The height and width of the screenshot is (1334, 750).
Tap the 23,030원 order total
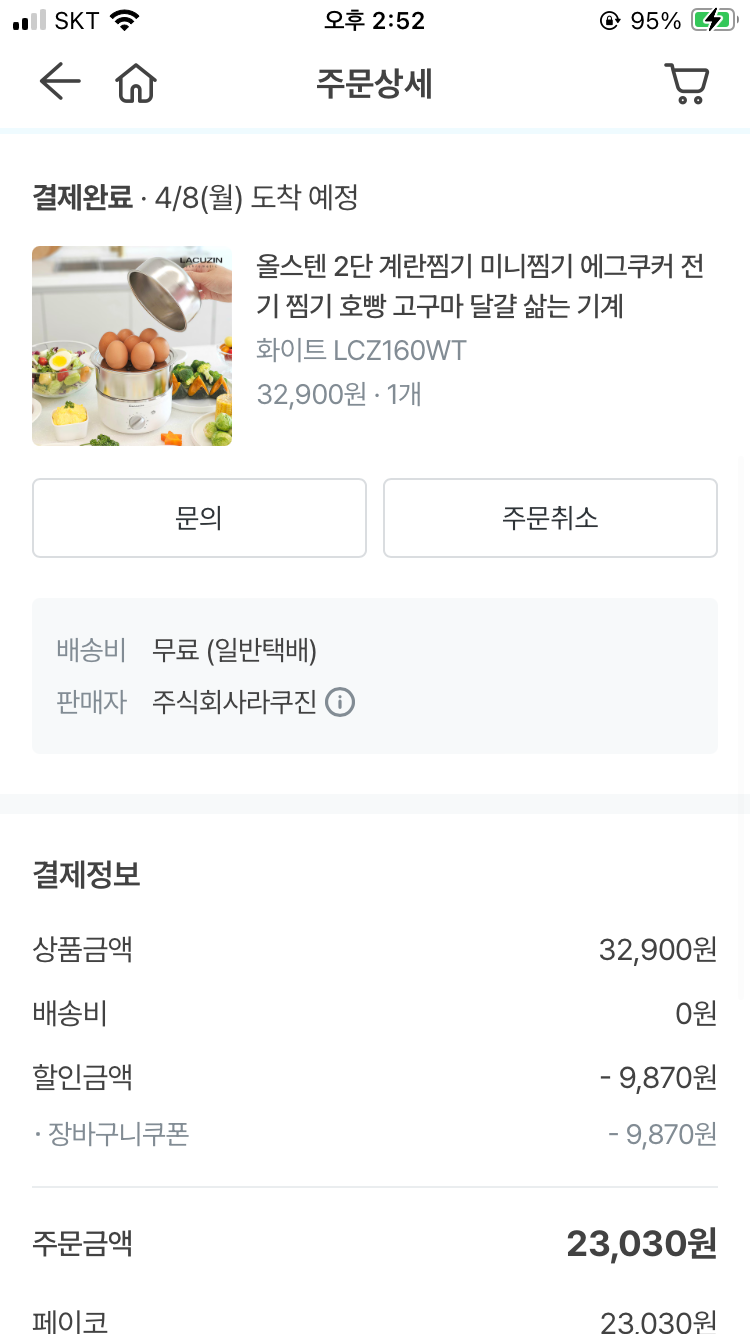point(641,1244)
